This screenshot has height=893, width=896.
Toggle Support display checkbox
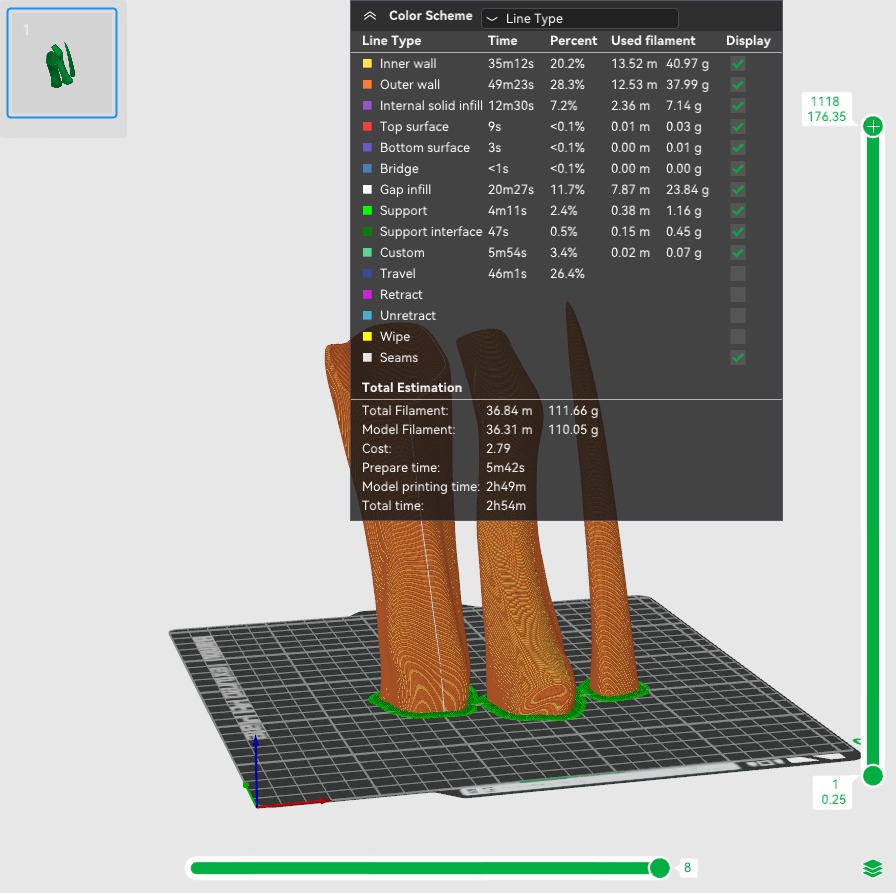point(738,211)
